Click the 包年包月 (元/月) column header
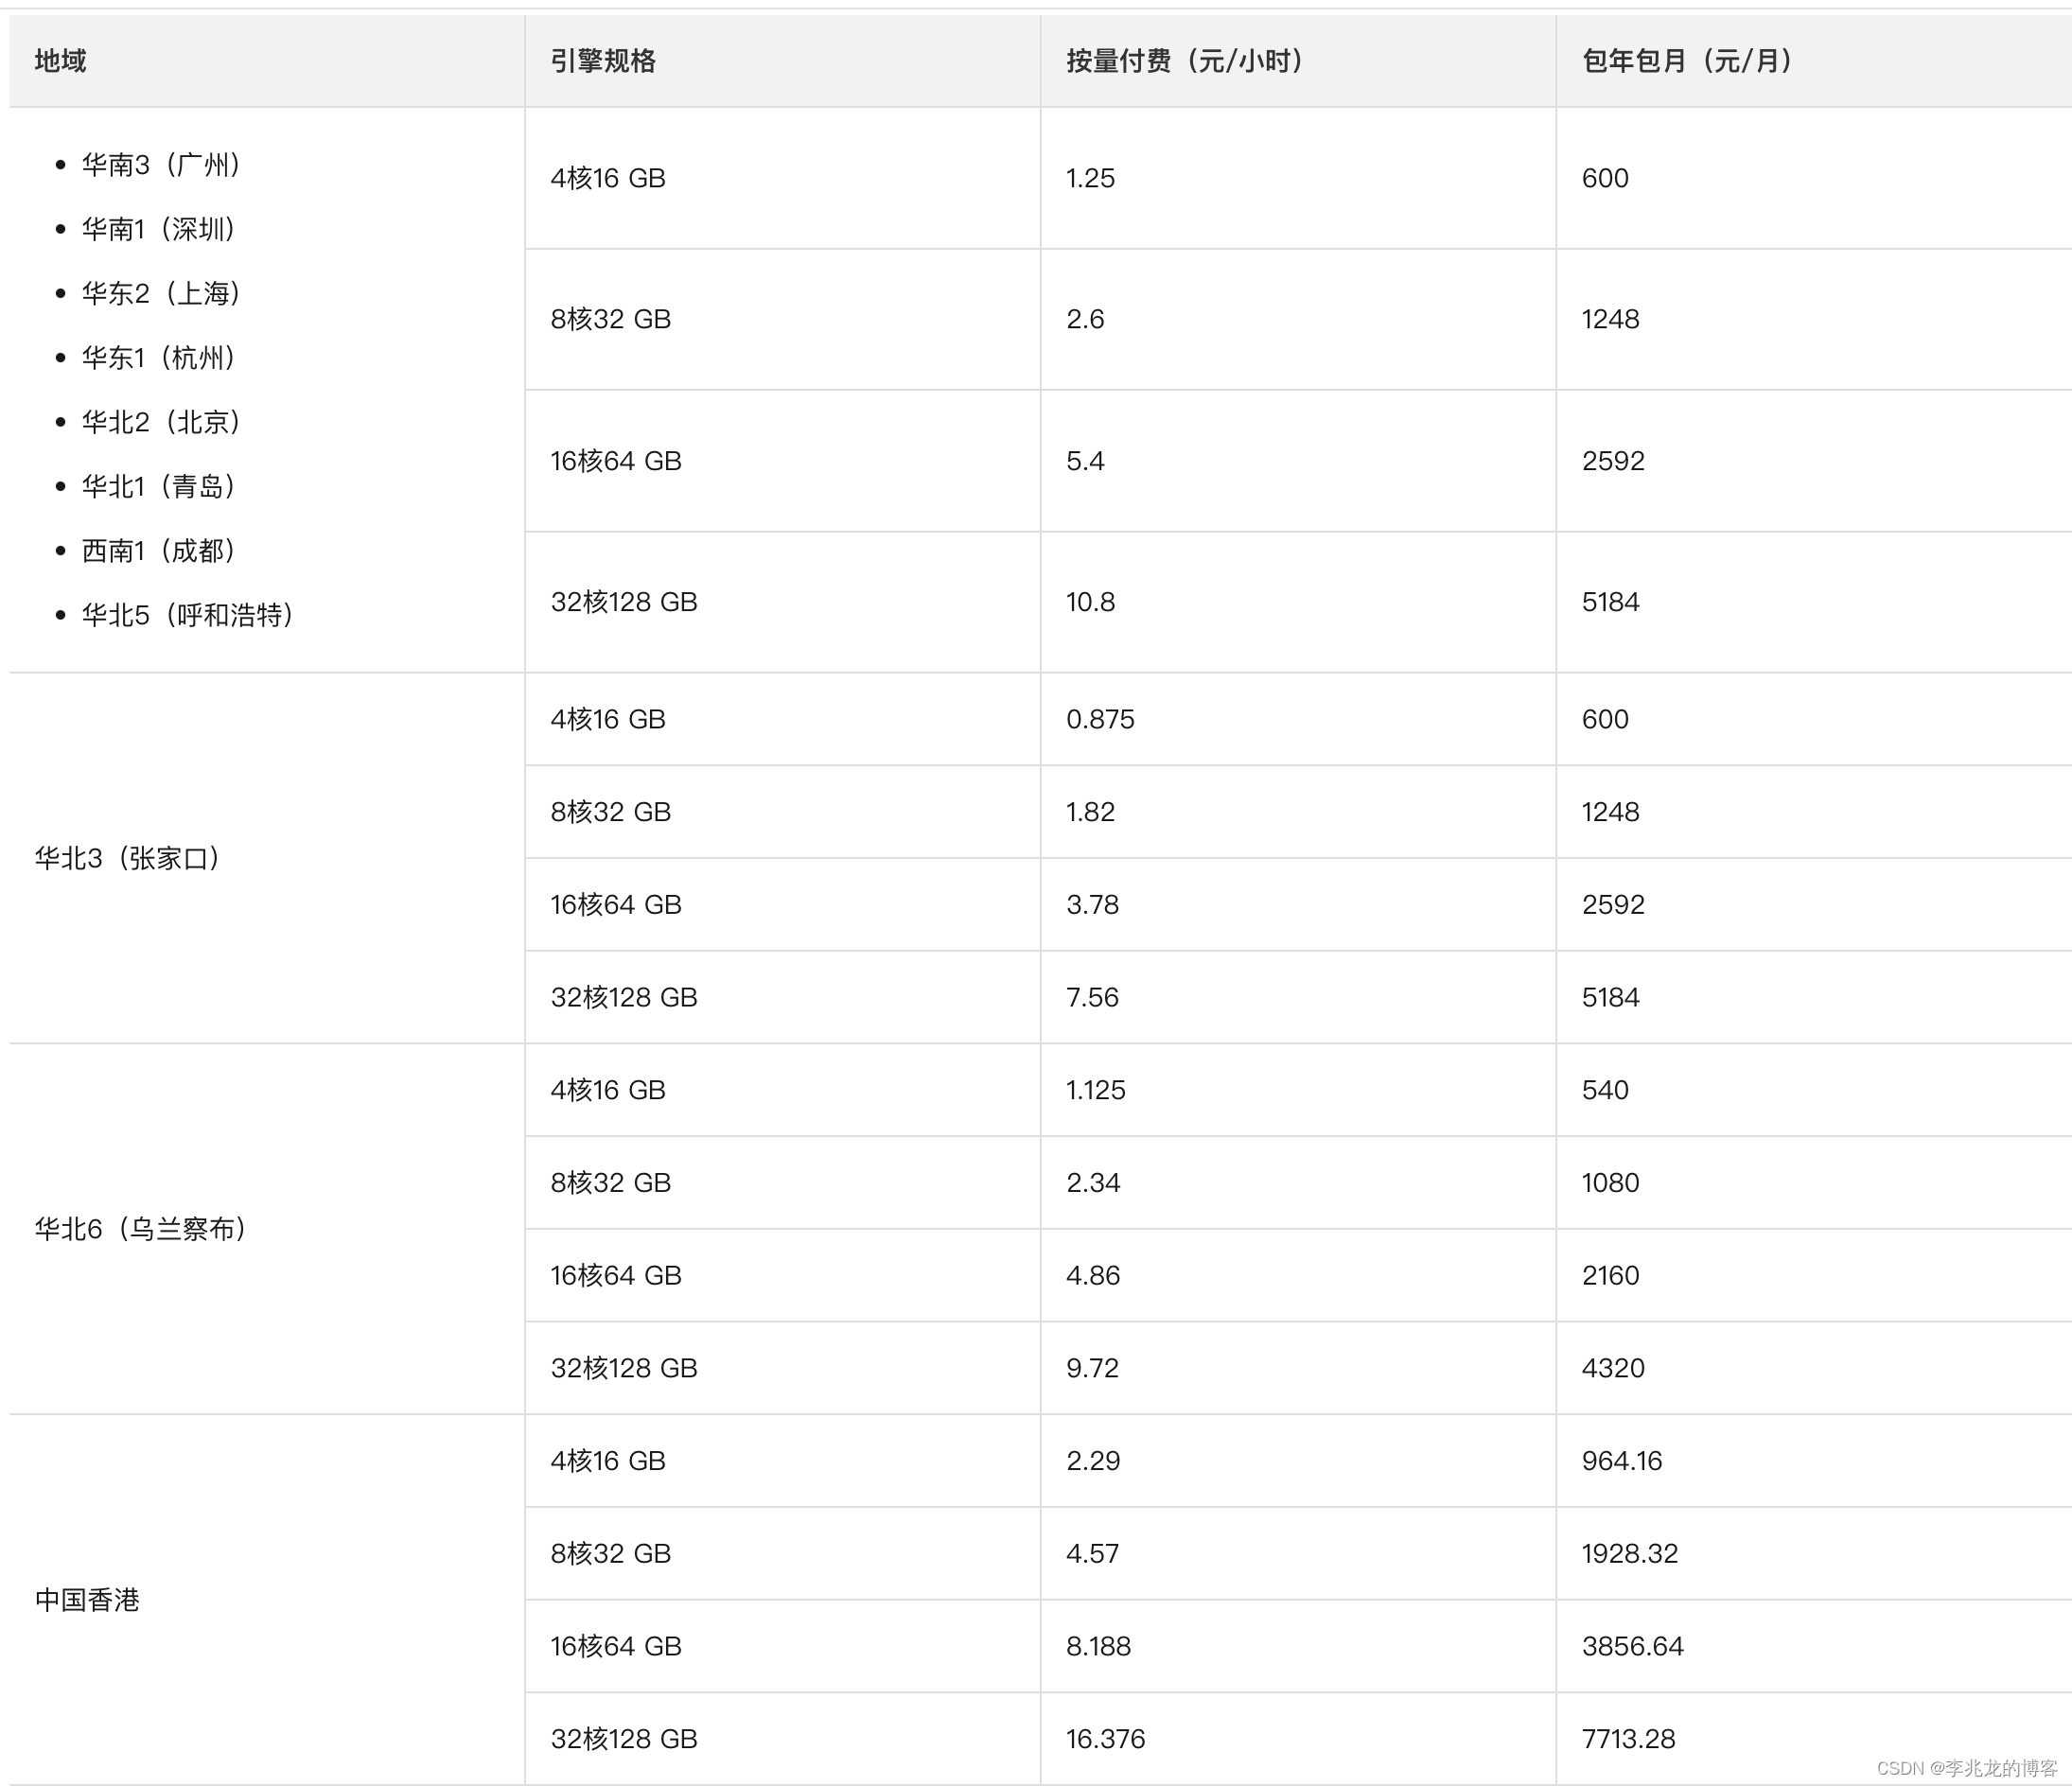Viewport: 2072px width, 1786px height. (x=1688, y=61)
